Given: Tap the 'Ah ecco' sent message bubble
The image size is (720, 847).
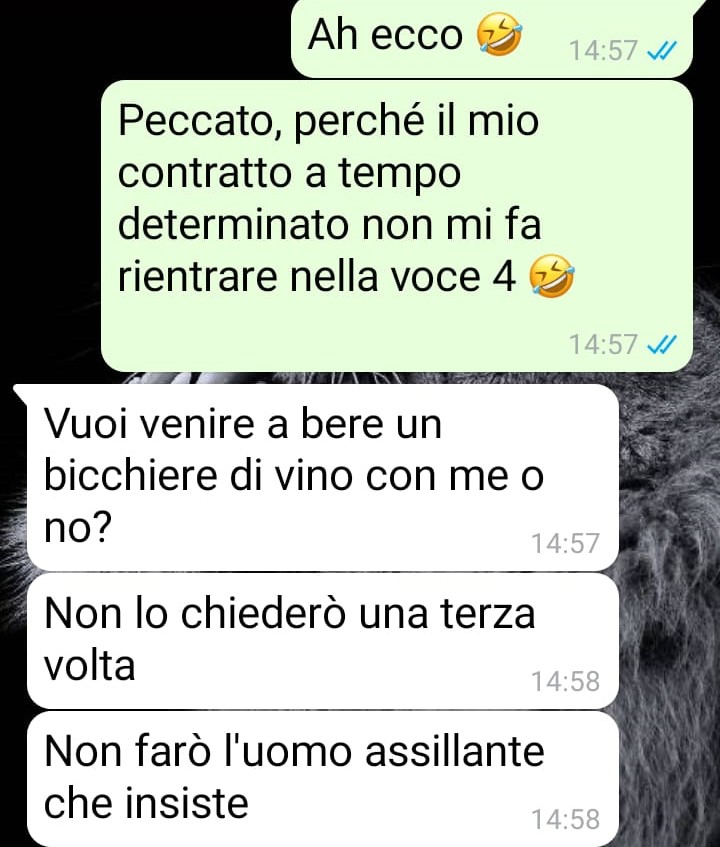Looking at the screenshot, I should coord(492,38).
